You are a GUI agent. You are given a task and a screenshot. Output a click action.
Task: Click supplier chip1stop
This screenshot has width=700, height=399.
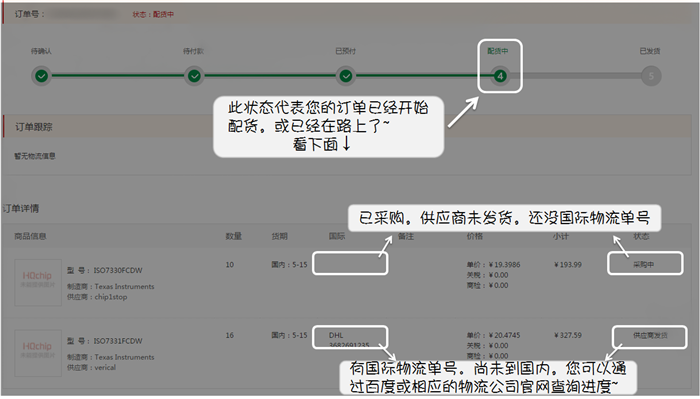[x=111, y=297]
